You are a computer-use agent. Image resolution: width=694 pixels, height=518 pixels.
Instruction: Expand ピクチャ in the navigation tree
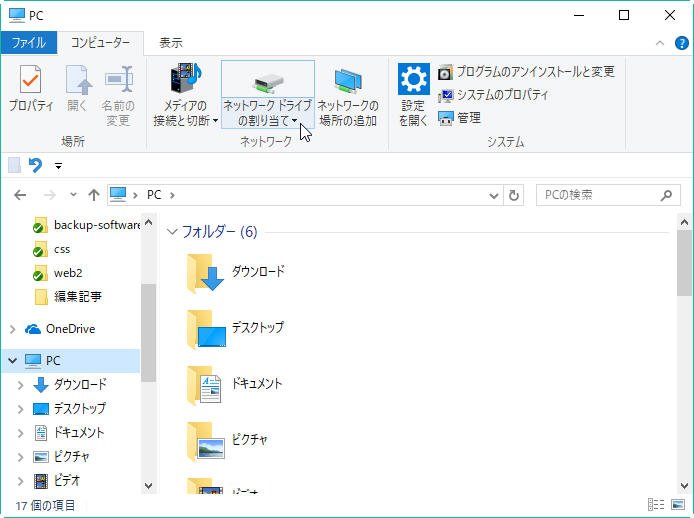click(x=20, y=456)
